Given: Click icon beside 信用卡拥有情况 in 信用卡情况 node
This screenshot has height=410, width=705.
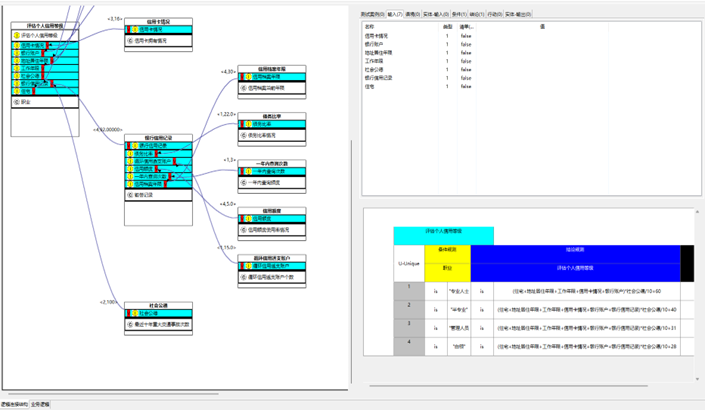Looking at the screenshot, I should pyautogui.click(x=130, y=41).
